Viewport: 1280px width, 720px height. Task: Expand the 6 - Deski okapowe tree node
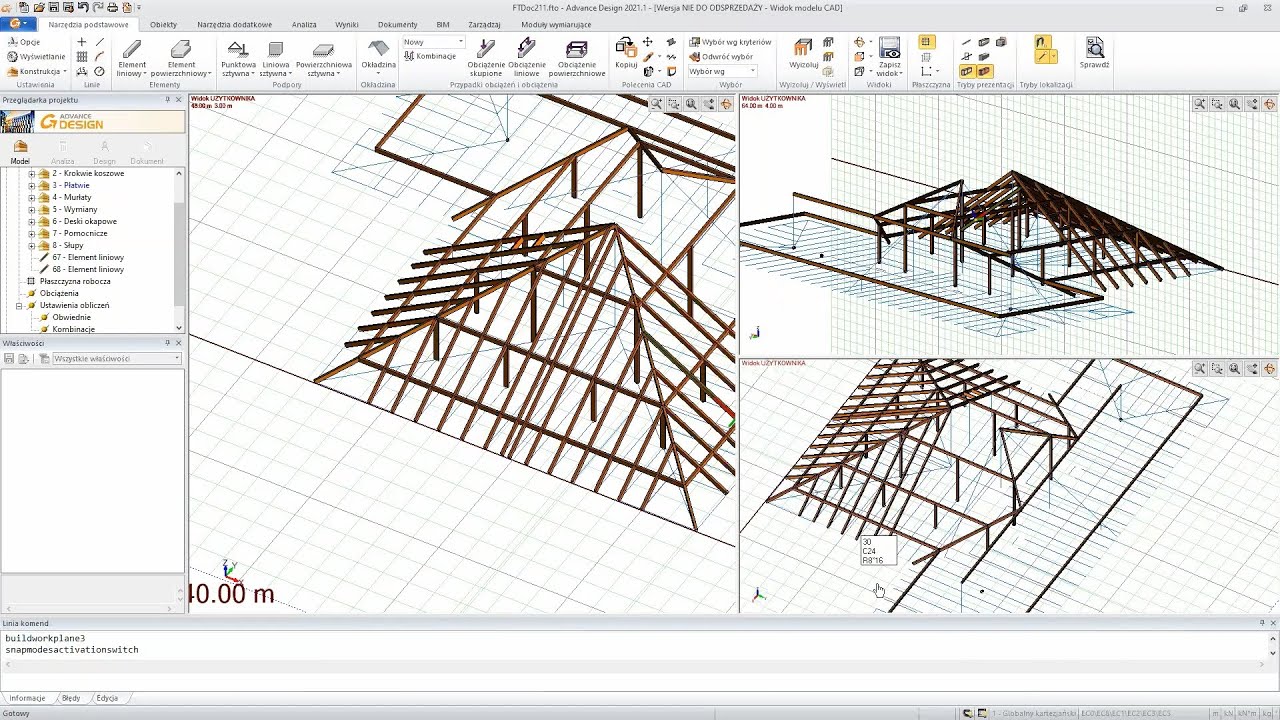click(31, 222)
